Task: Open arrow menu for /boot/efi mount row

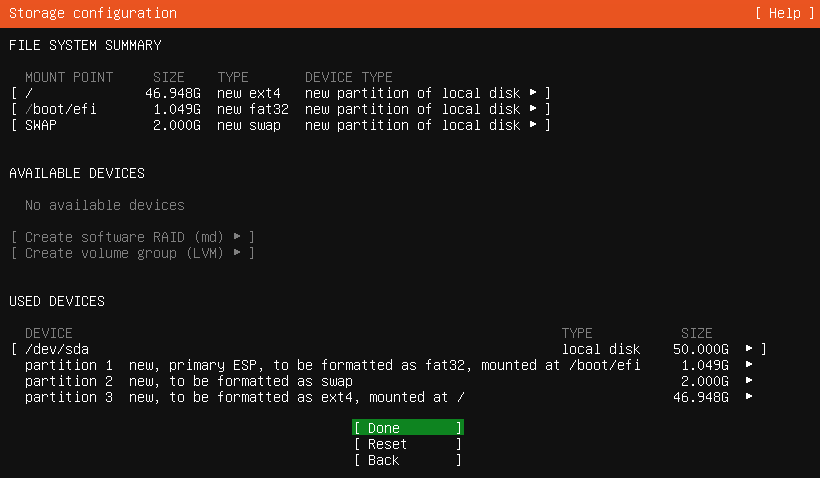Action: 532,109
